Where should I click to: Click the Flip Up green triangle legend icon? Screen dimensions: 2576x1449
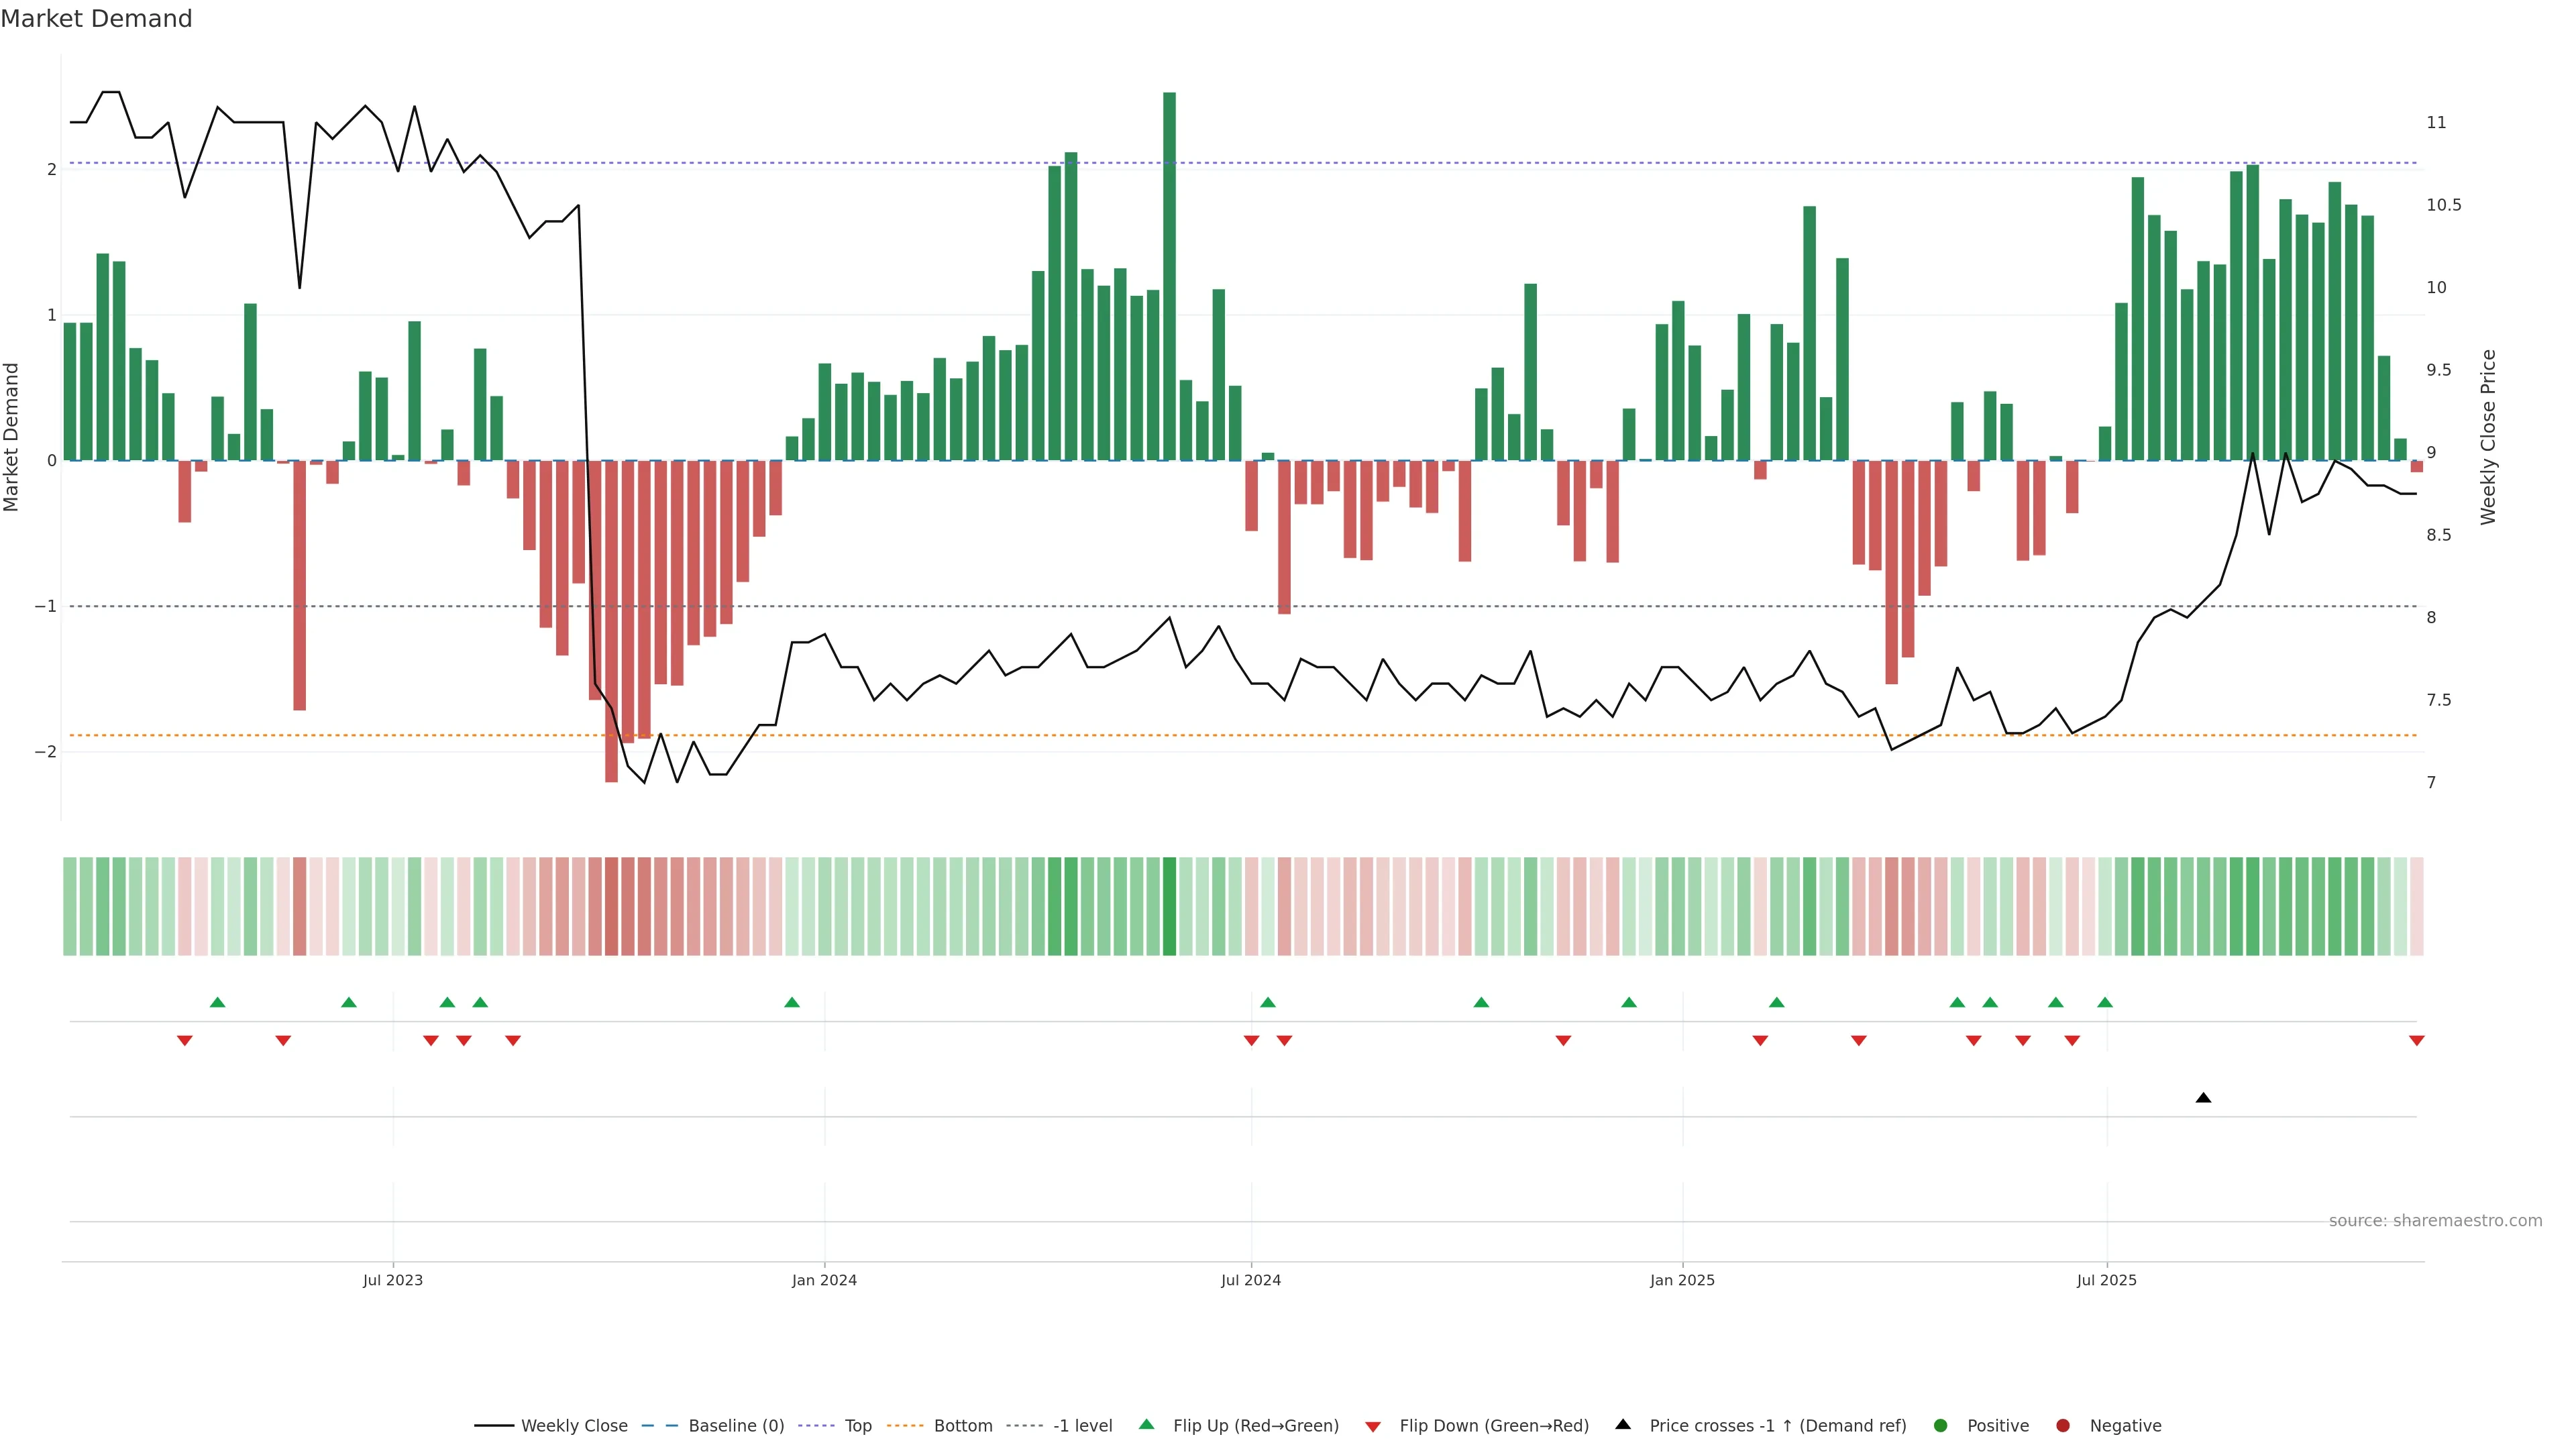[x=1147, y=1425]
